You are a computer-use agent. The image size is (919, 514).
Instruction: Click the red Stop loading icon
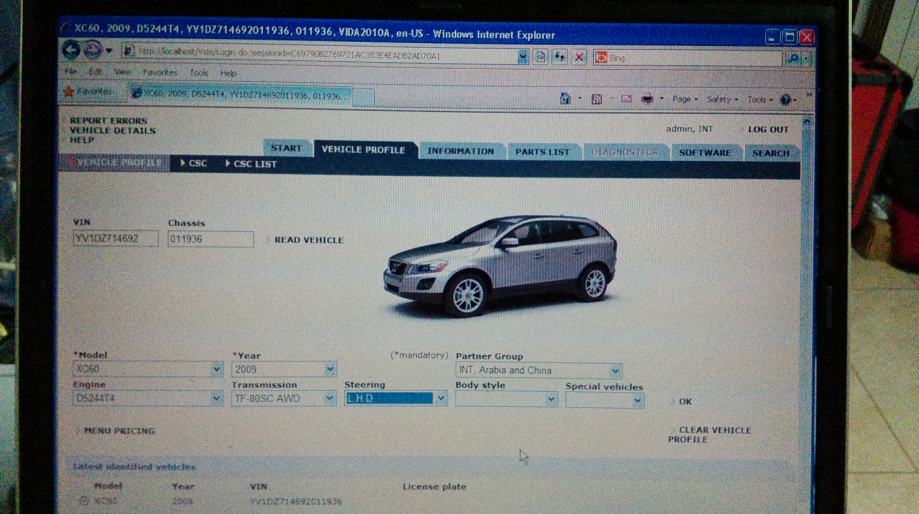tap(579, 57)
